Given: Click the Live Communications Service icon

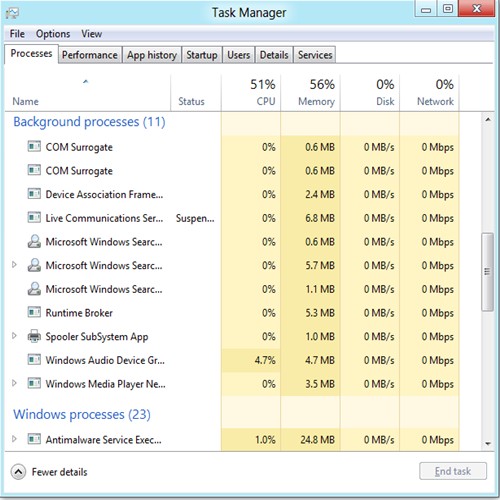Looking at the screenshot, I should (x=34, y=218).
